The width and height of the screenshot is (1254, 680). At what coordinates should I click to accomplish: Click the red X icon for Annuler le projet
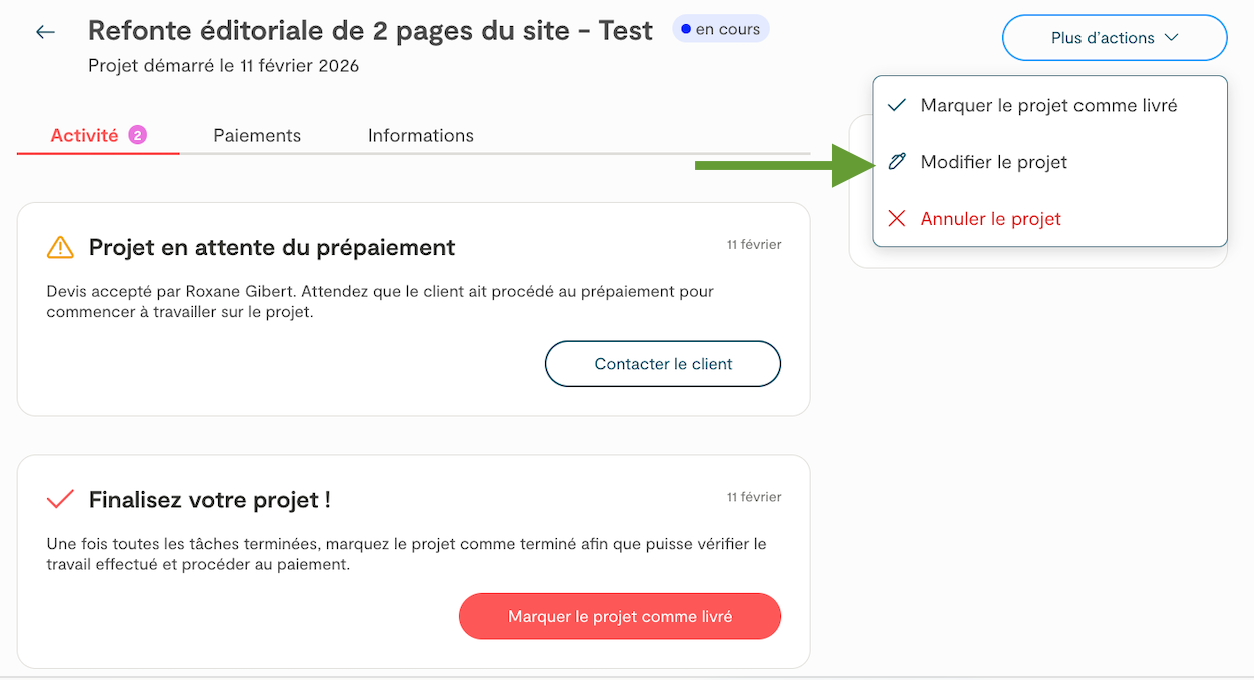[897, 219]
